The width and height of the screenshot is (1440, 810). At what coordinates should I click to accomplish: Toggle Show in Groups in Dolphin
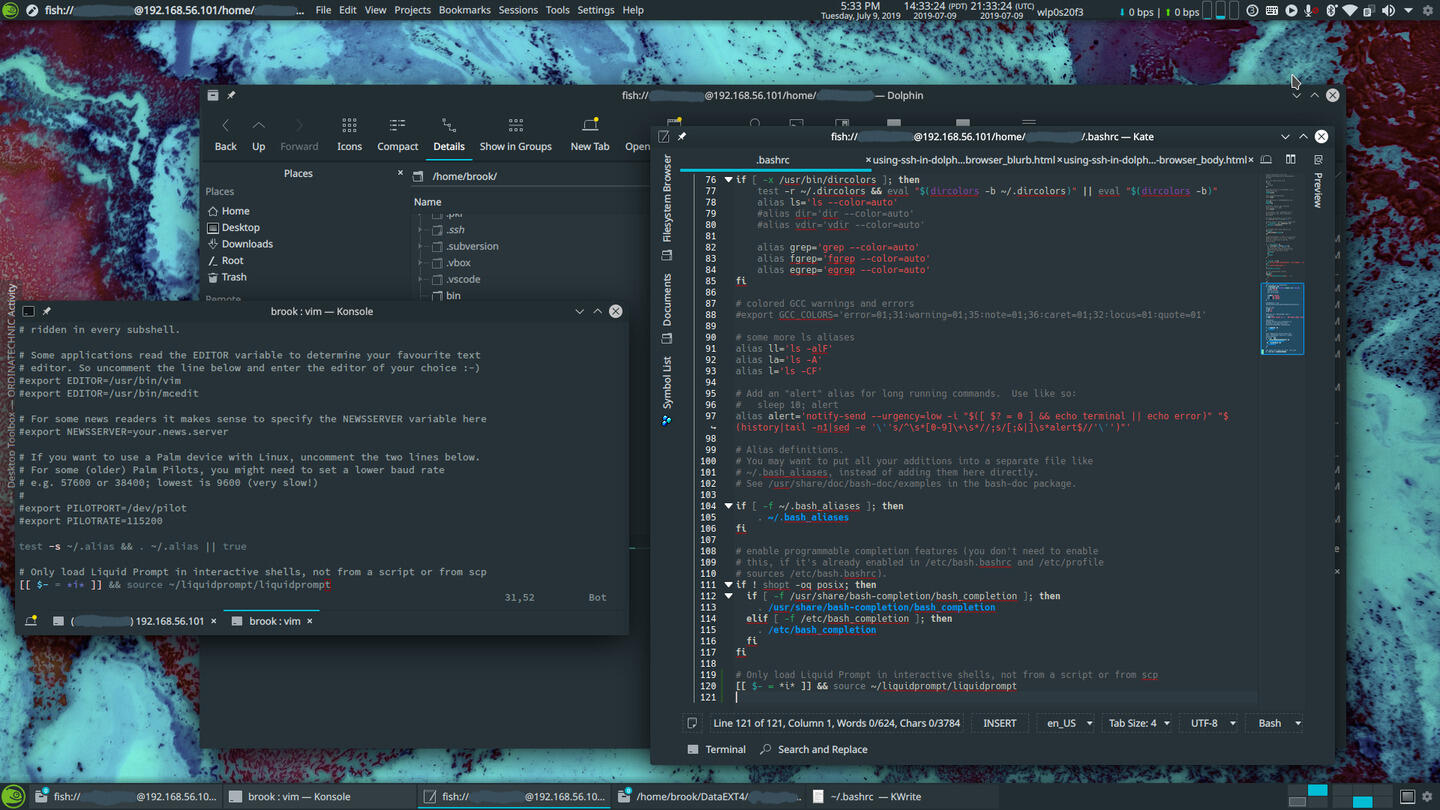click(x=515, y=135)
